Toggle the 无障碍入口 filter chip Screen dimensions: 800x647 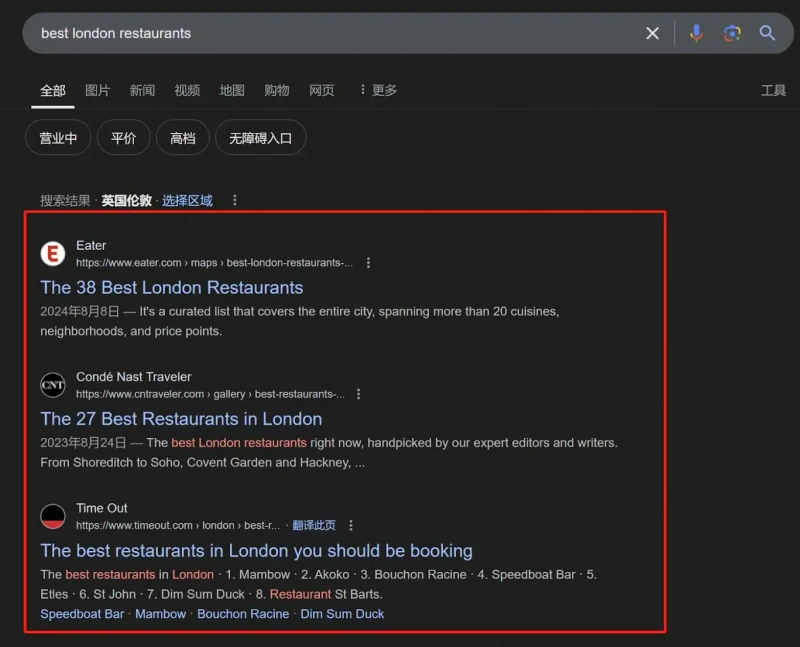[261, 138]
